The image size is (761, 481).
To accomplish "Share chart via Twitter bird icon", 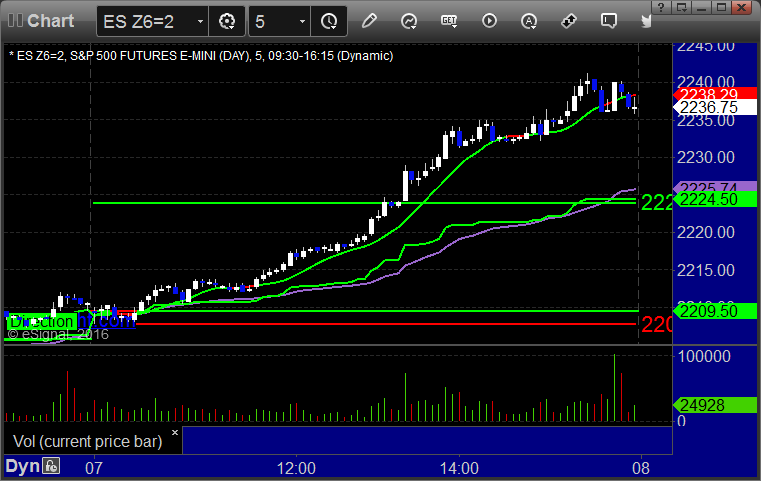I will (x=647, y=20).
